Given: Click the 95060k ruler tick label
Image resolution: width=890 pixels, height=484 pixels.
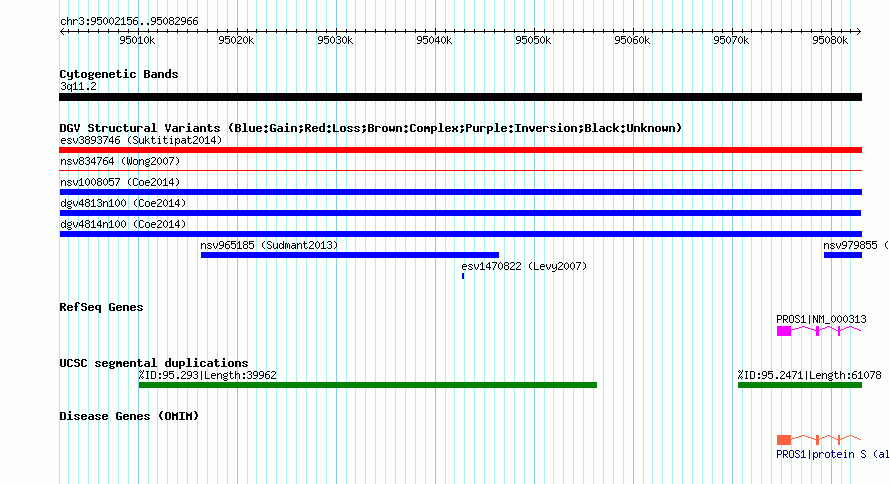Looking at the screenshot, I should pyautogui.click(x=632, y=40).
